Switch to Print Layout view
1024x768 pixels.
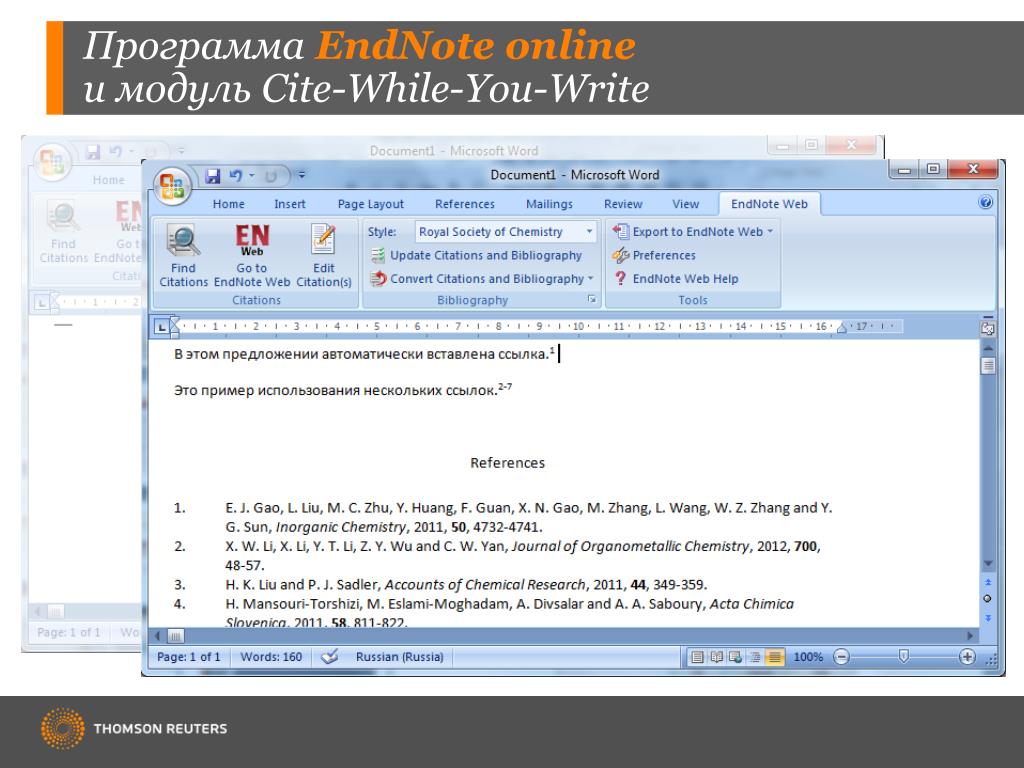697,657
